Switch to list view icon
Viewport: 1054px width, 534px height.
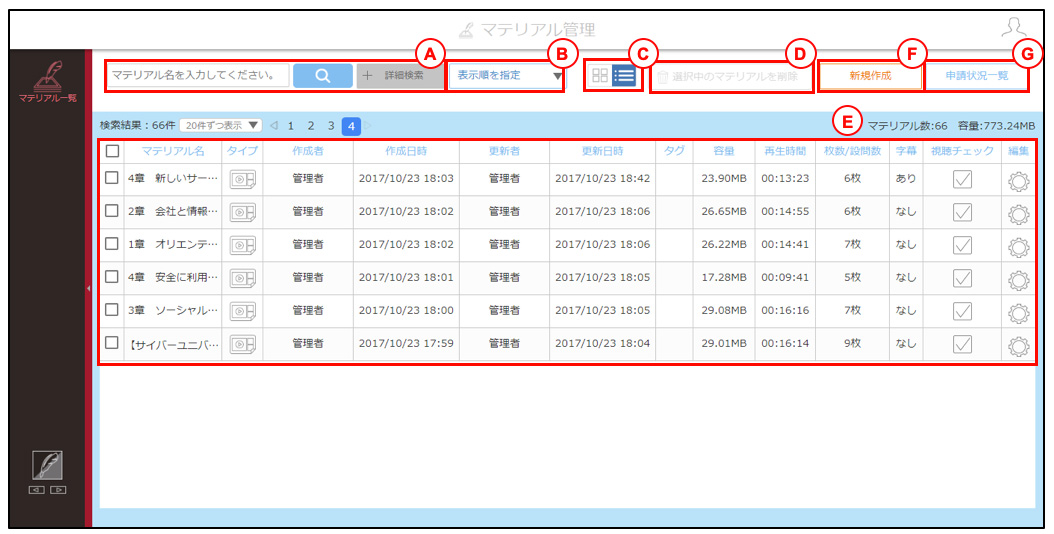[624, 76]
